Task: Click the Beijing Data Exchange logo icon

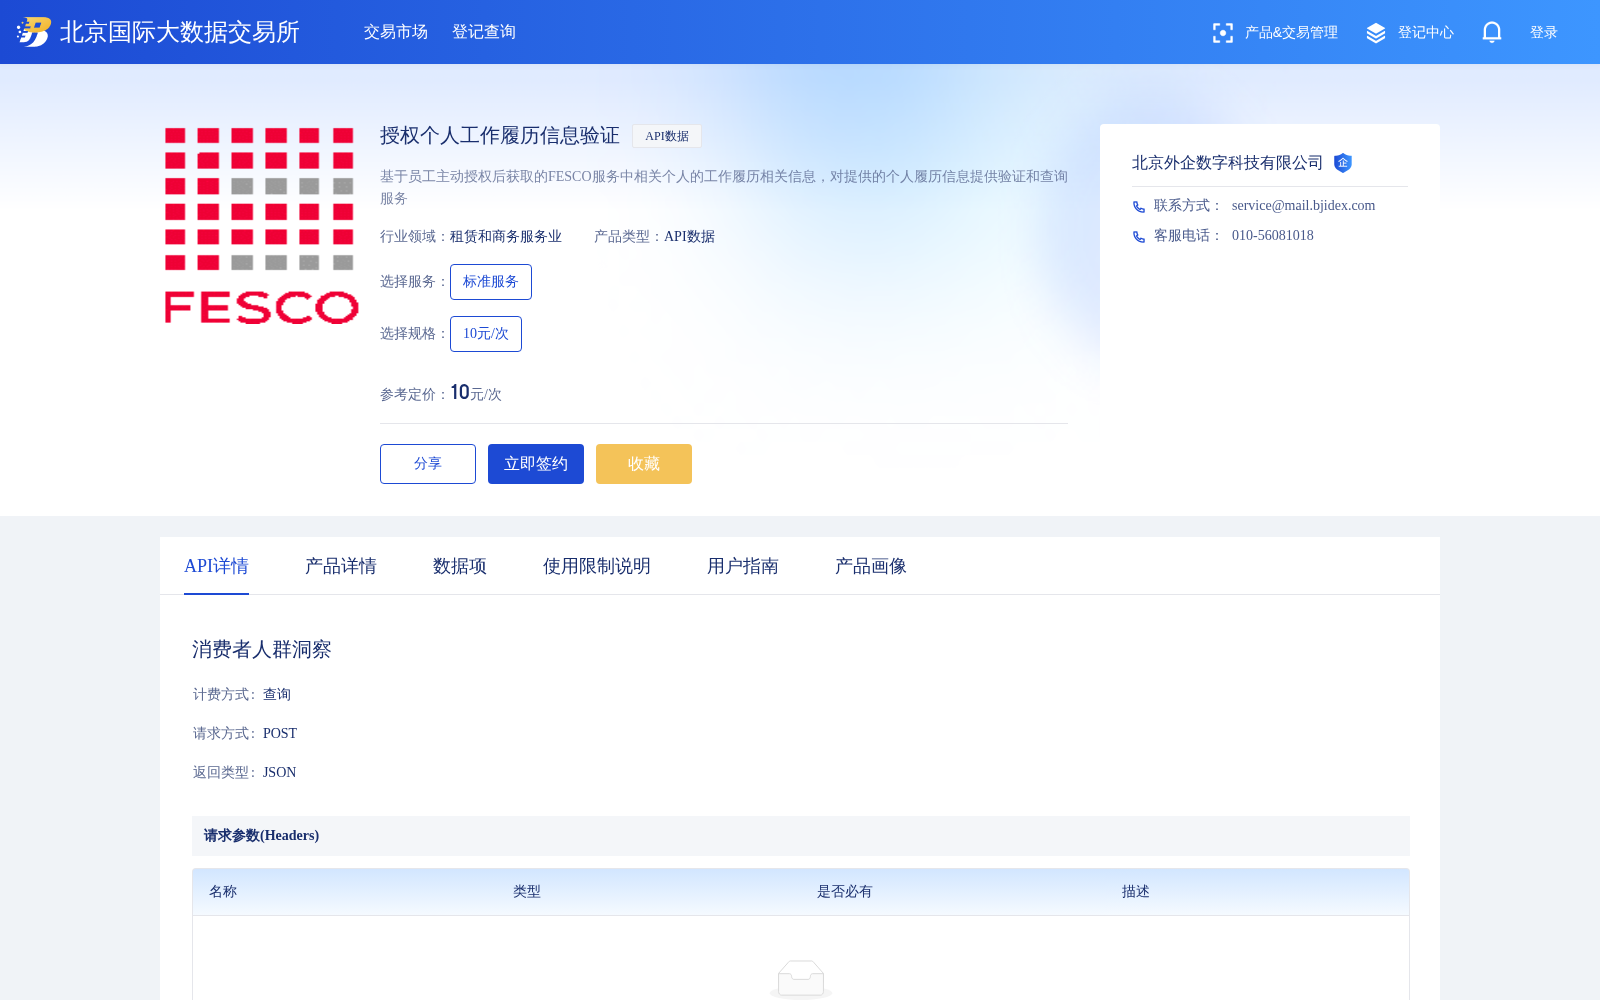Action: tap(34, 32)
